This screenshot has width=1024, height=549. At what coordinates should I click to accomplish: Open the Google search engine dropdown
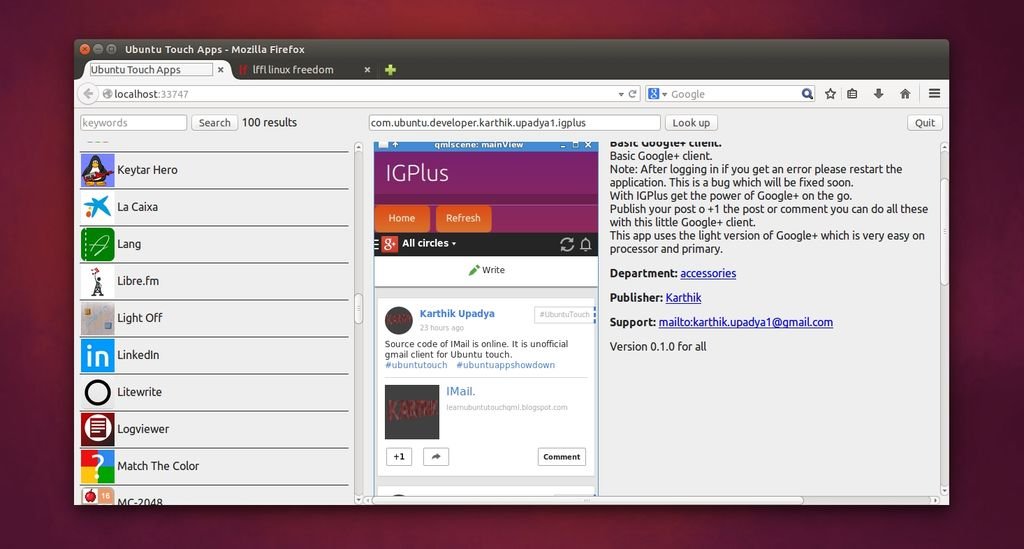pos(657,94)
